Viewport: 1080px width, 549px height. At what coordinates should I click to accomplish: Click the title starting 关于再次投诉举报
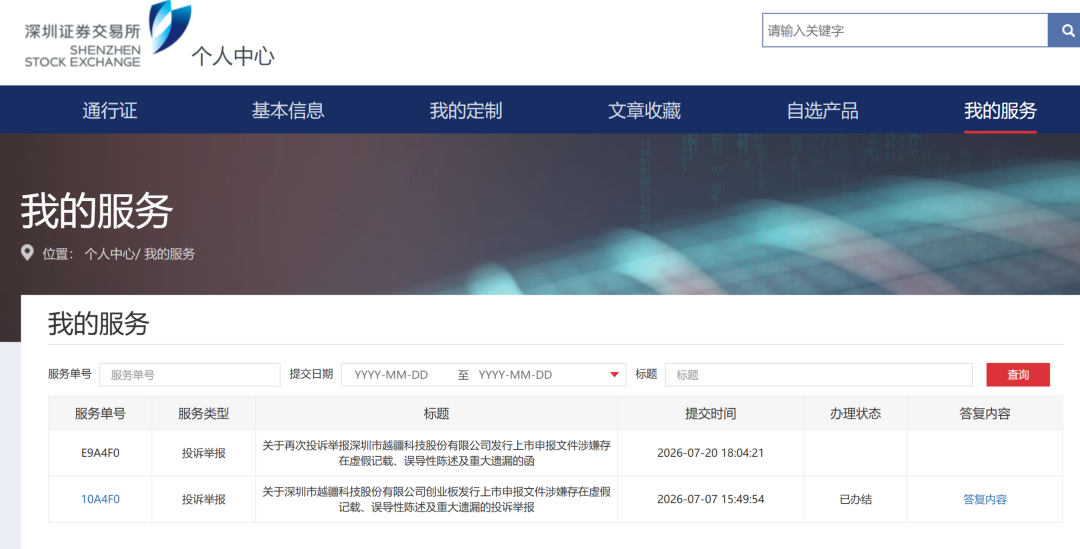(x=437, y=453)
